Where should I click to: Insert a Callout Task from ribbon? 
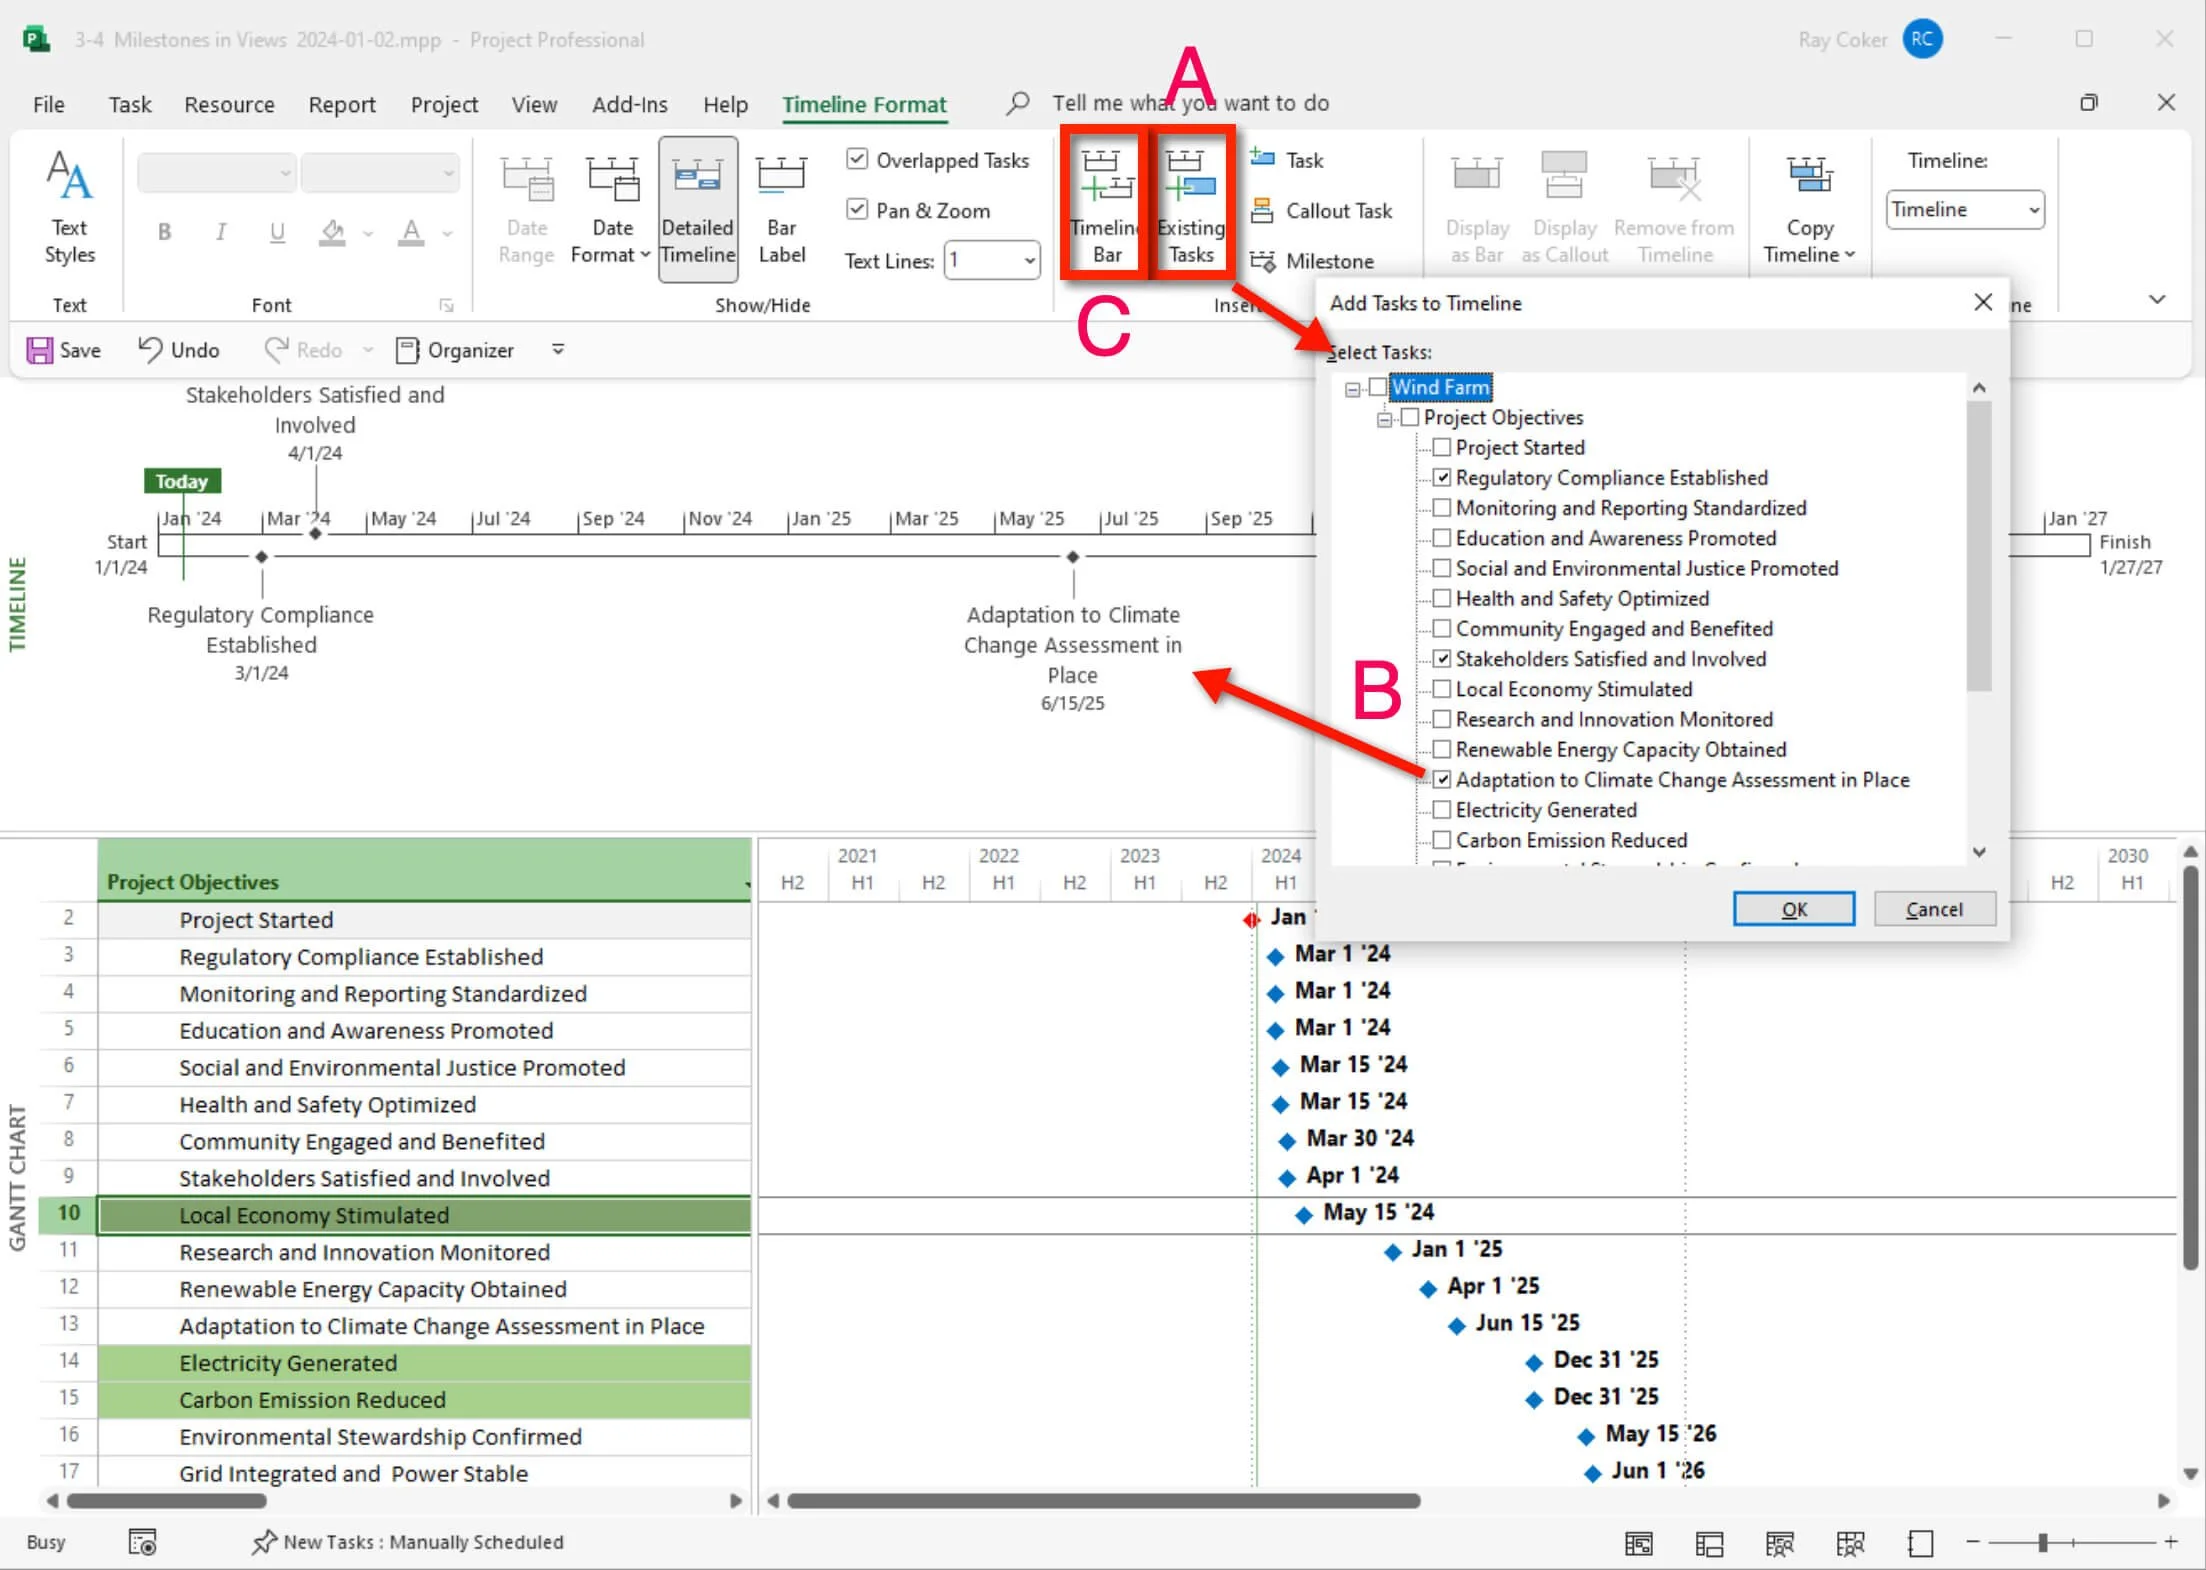(1322, 211)
